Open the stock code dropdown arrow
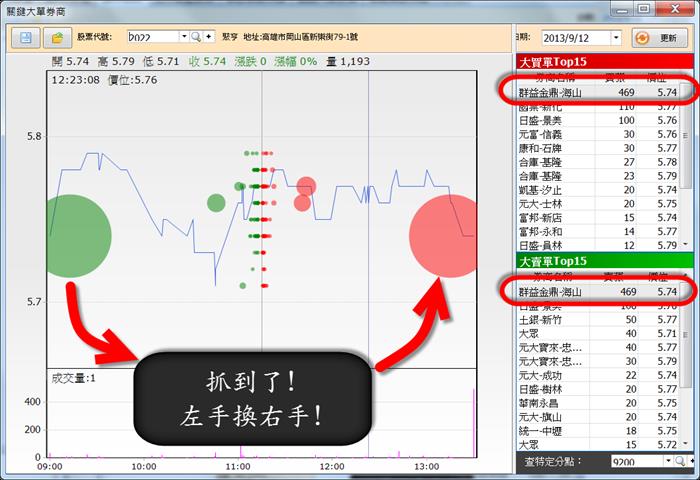 [184, 37]
